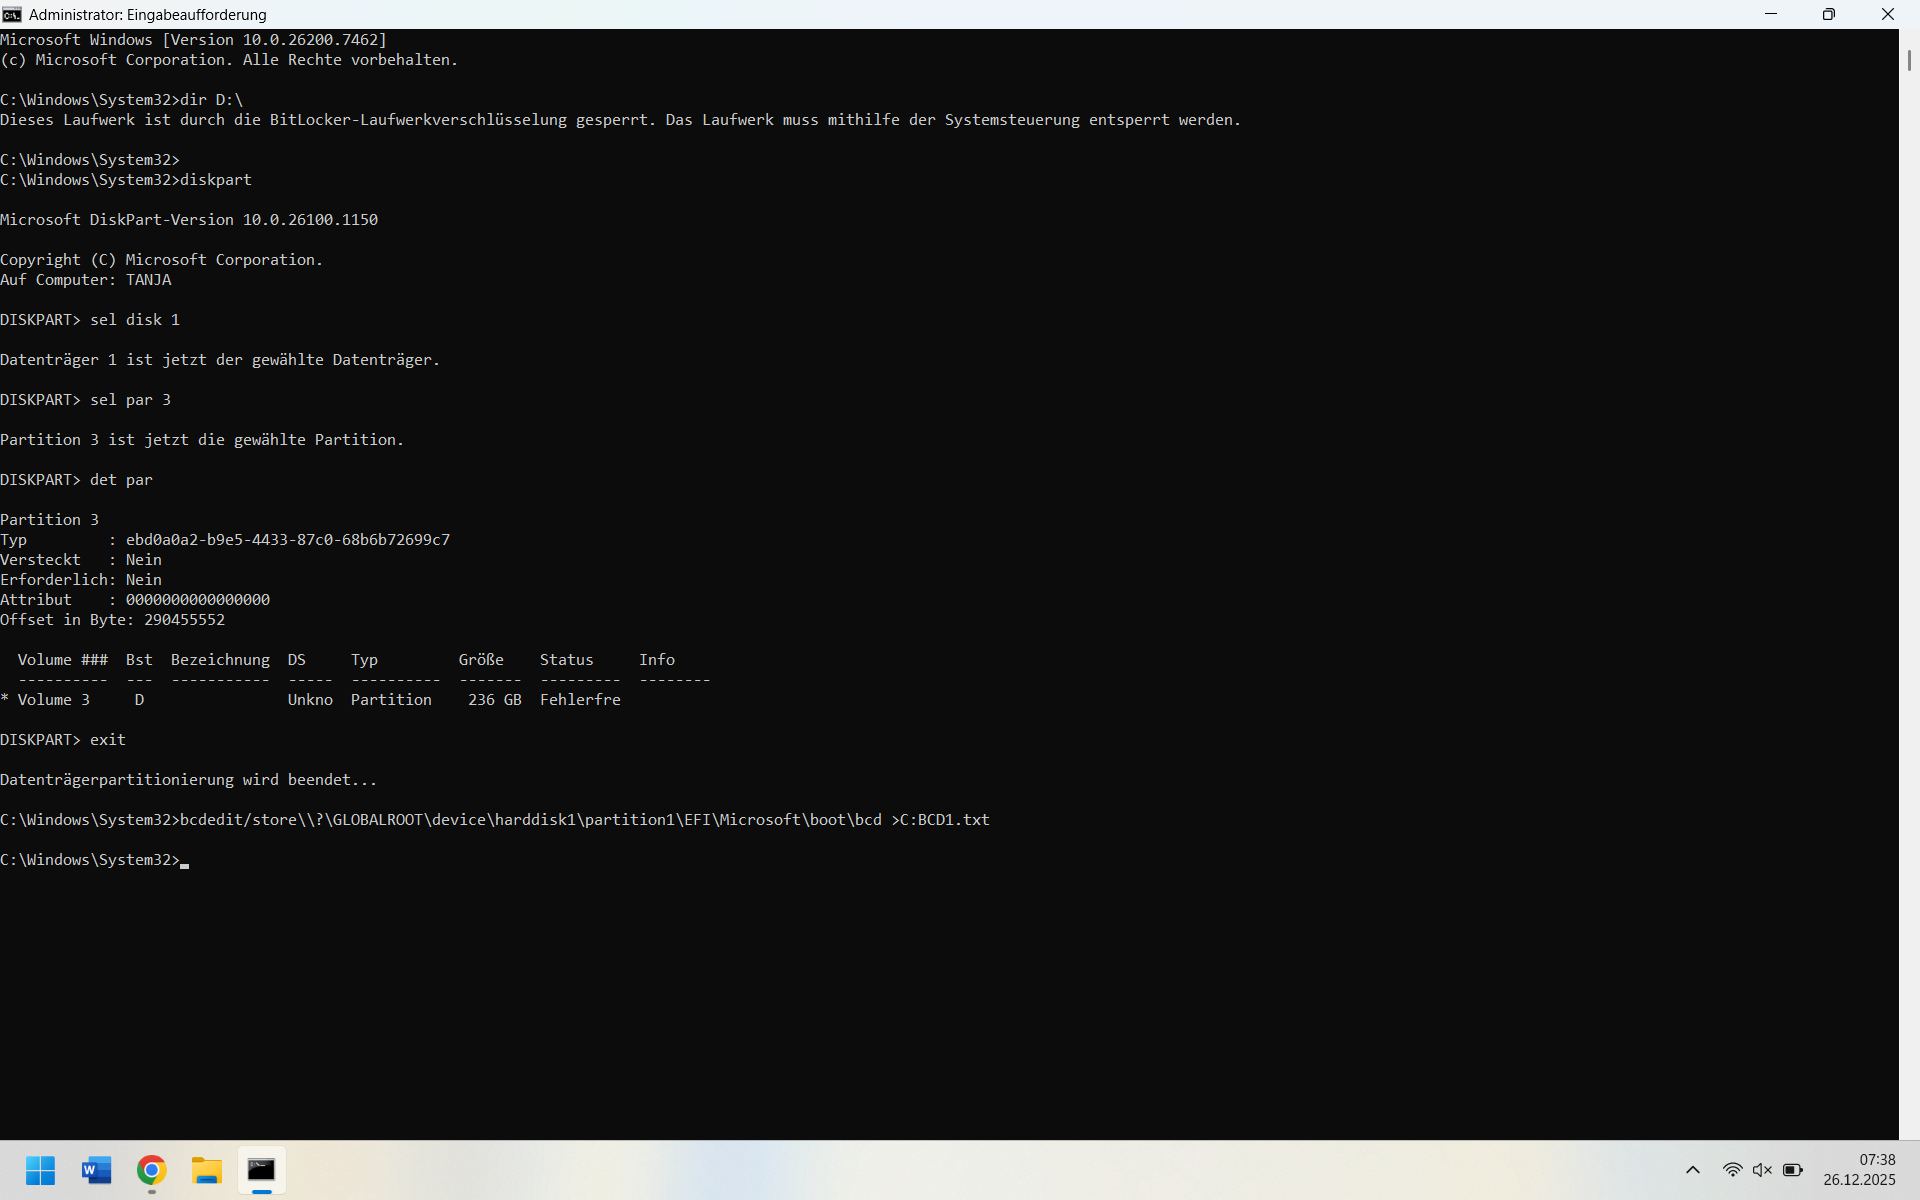This screenshot has height=1200, width=1920.
Task: Open File Explorer from the taskbar
Action: coord(207,1170)
